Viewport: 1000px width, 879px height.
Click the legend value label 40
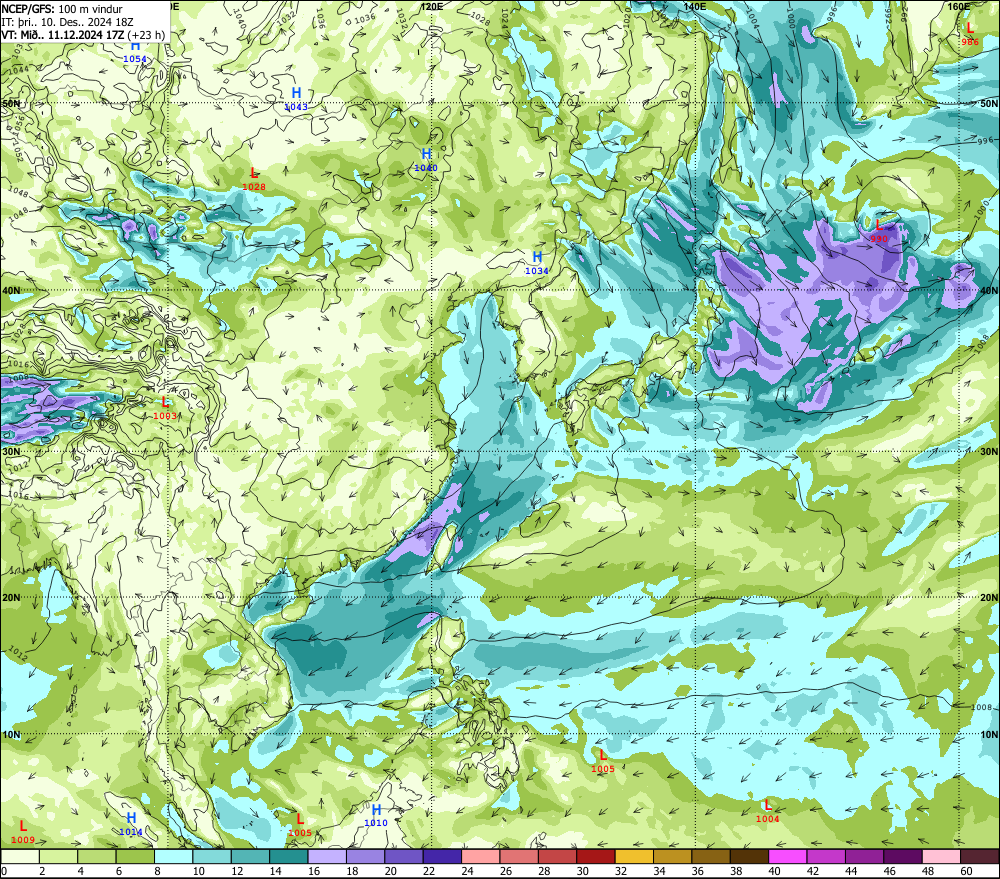[774, 871]
